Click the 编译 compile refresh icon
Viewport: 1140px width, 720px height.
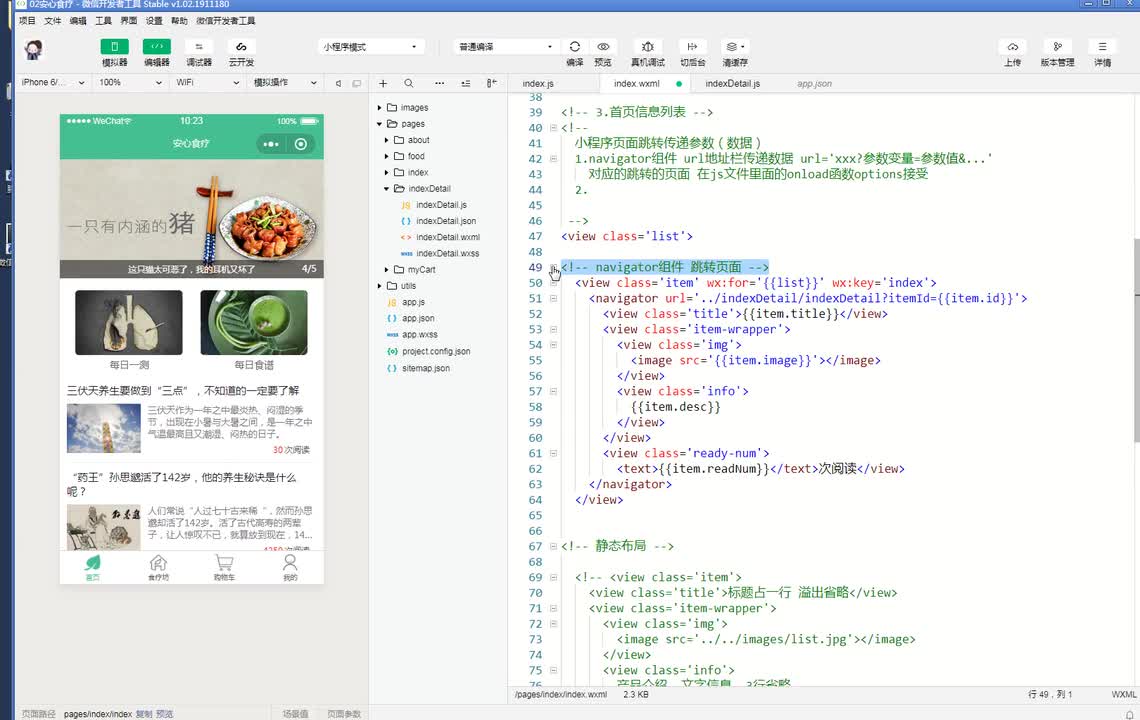click(574, 47)
